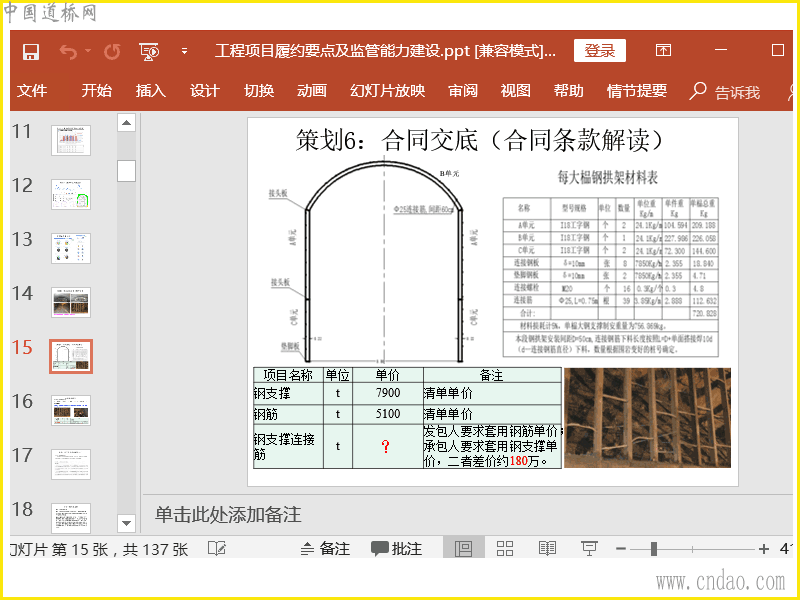Toggle the 备注 notes pane button
The width and height of the screenshot is (800, 600).
325,549
